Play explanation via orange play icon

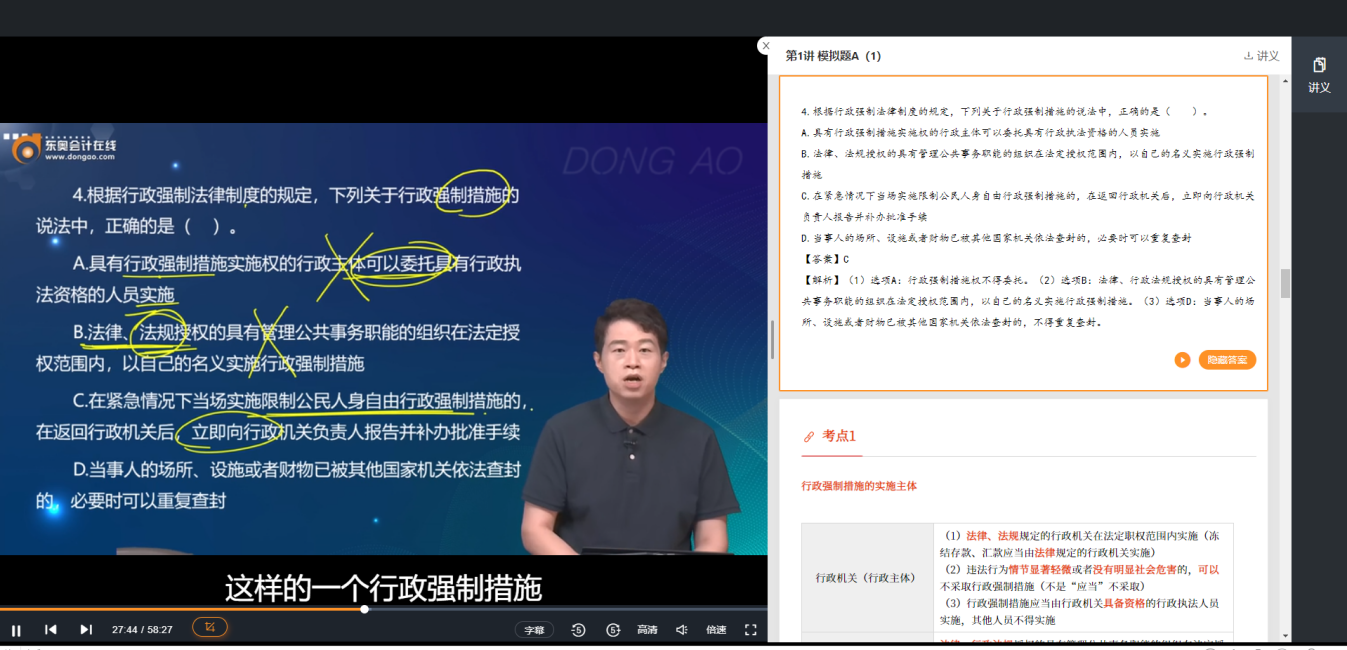coord(1182,360)
